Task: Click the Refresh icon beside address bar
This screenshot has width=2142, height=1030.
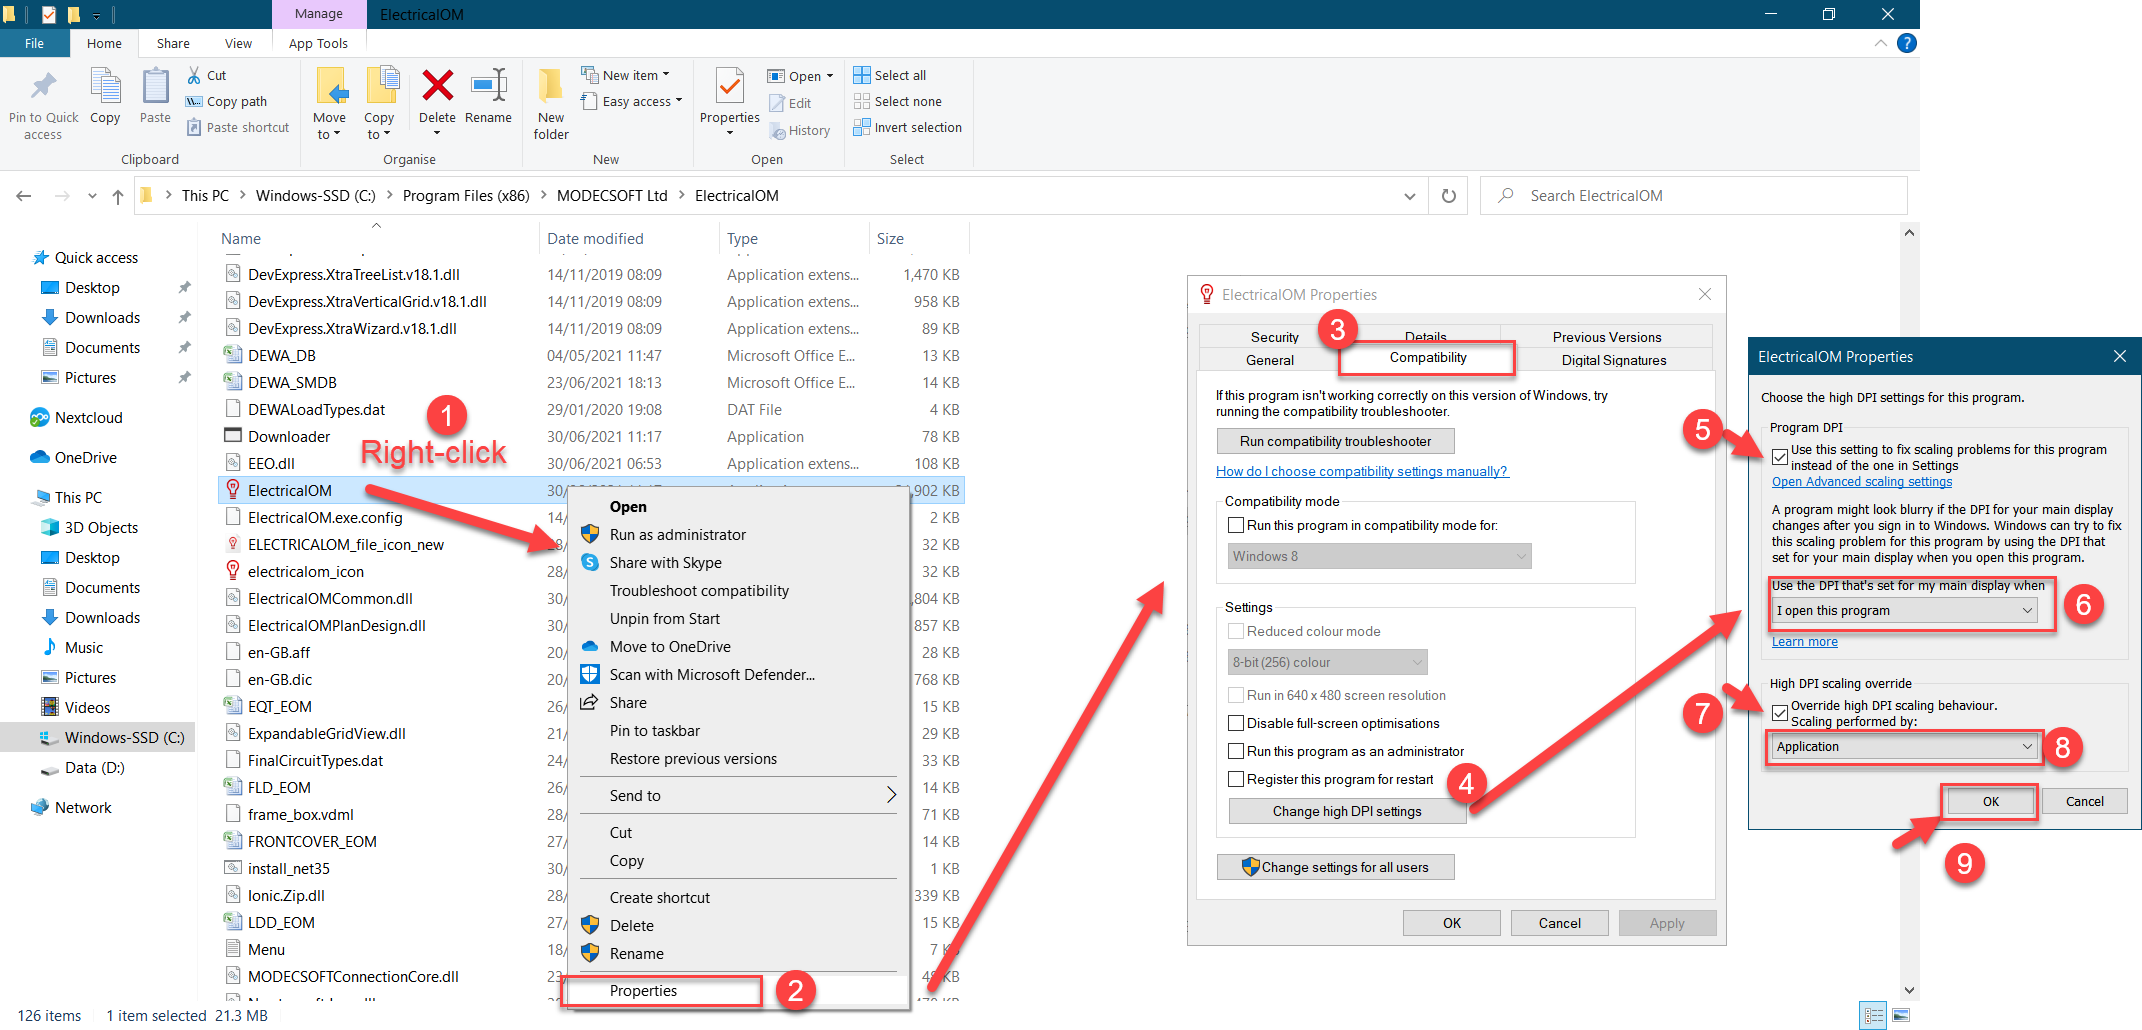Action: click(x=1448, y=196)
